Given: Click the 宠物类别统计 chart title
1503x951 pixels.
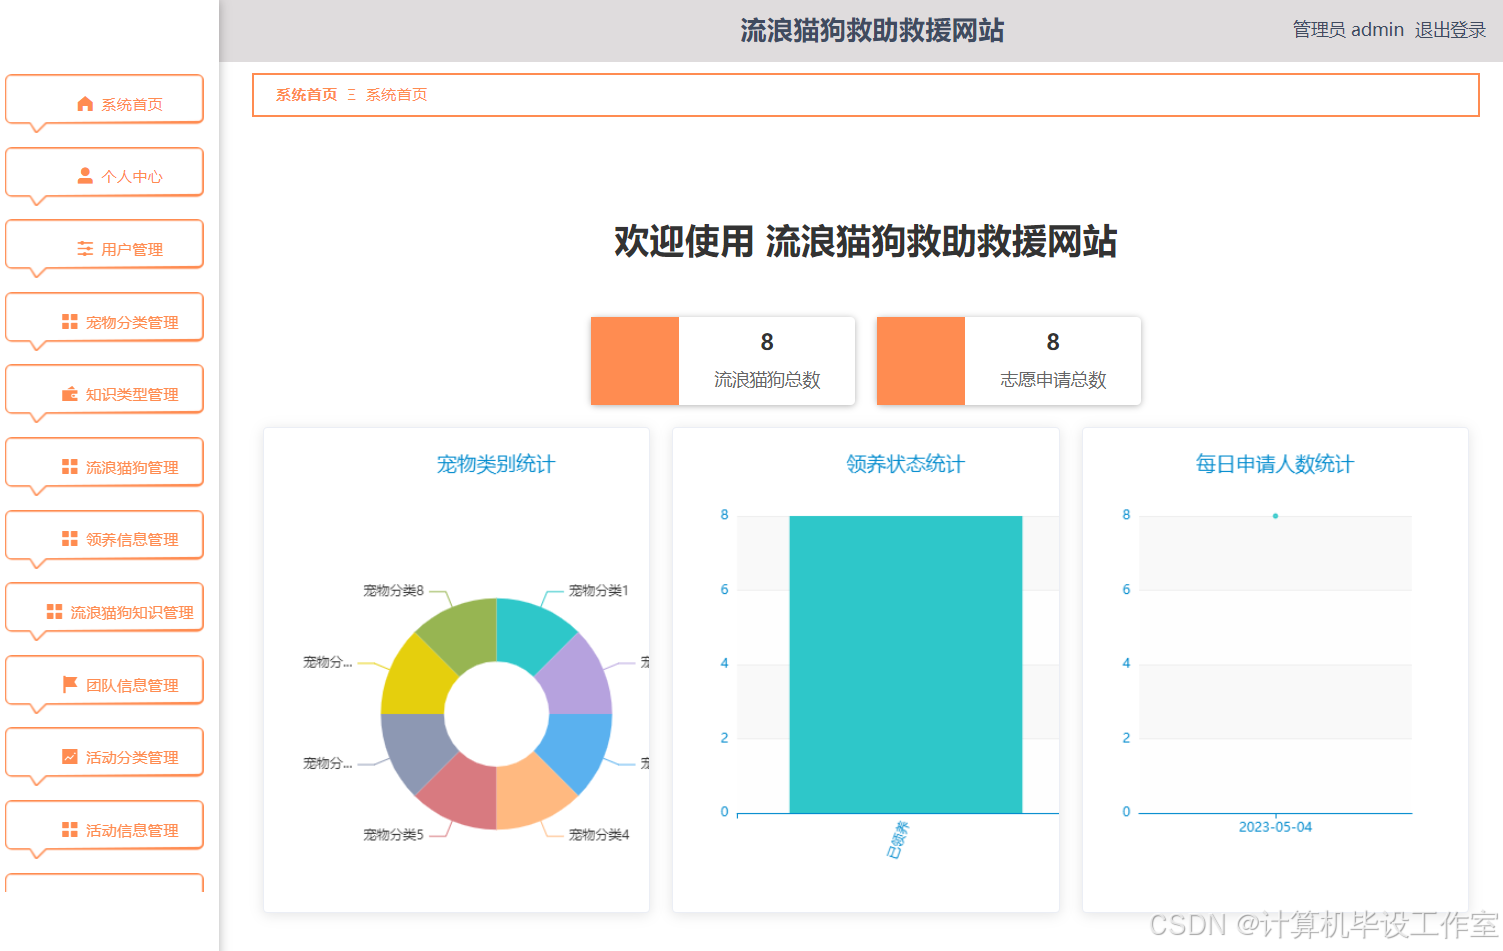Looking at the screenshot, I should [x=496, y=464].
